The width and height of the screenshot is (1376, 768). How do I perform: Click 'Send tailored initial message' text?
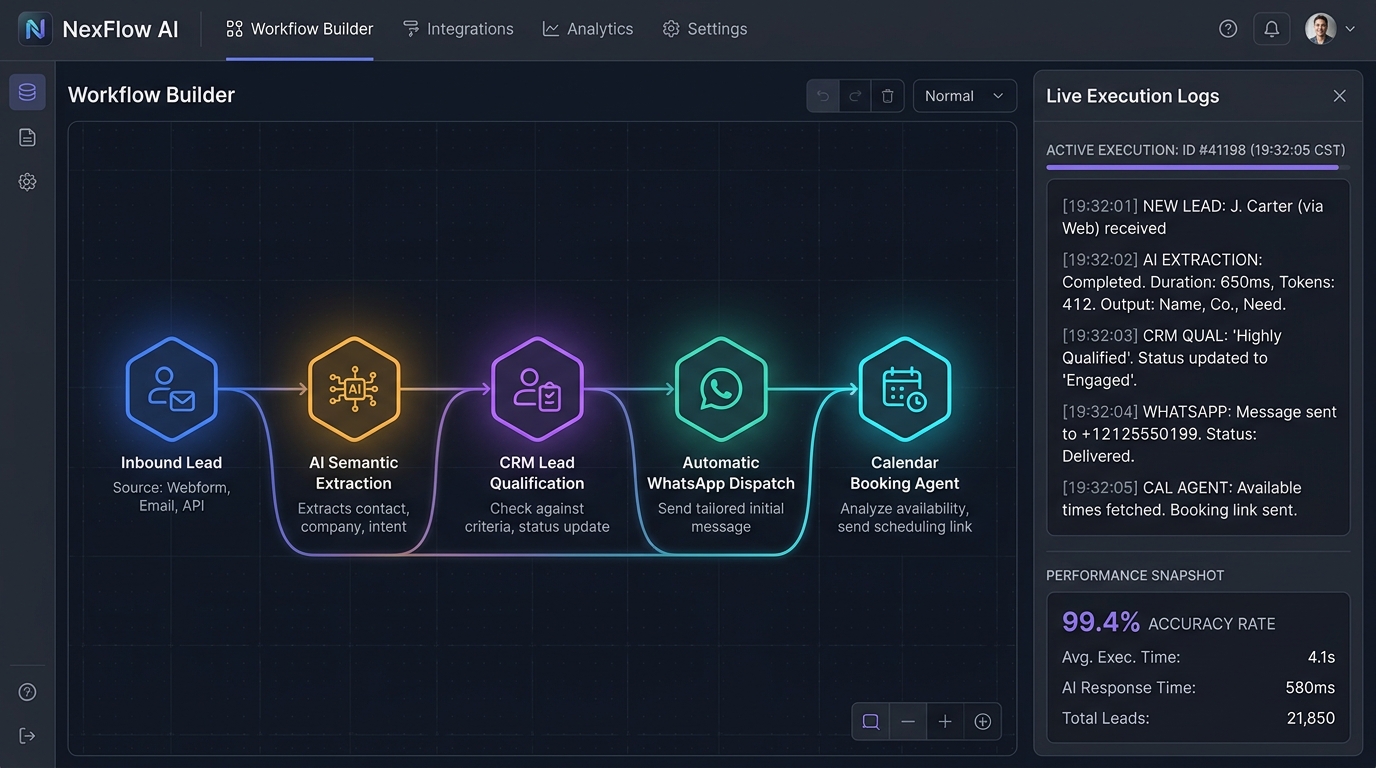(721, 518)
